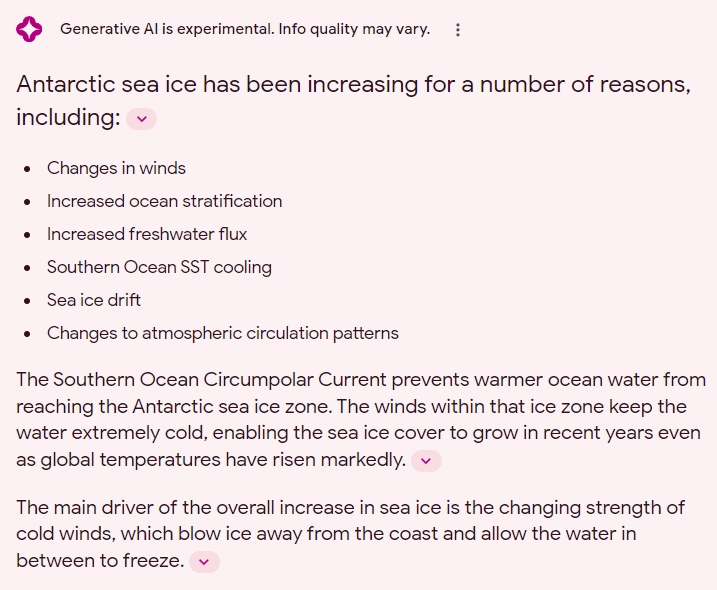This screenshot has width=717, height=590.
Task: Expand the chevron after "between to freeze."
Action: (x=204, y=562)
